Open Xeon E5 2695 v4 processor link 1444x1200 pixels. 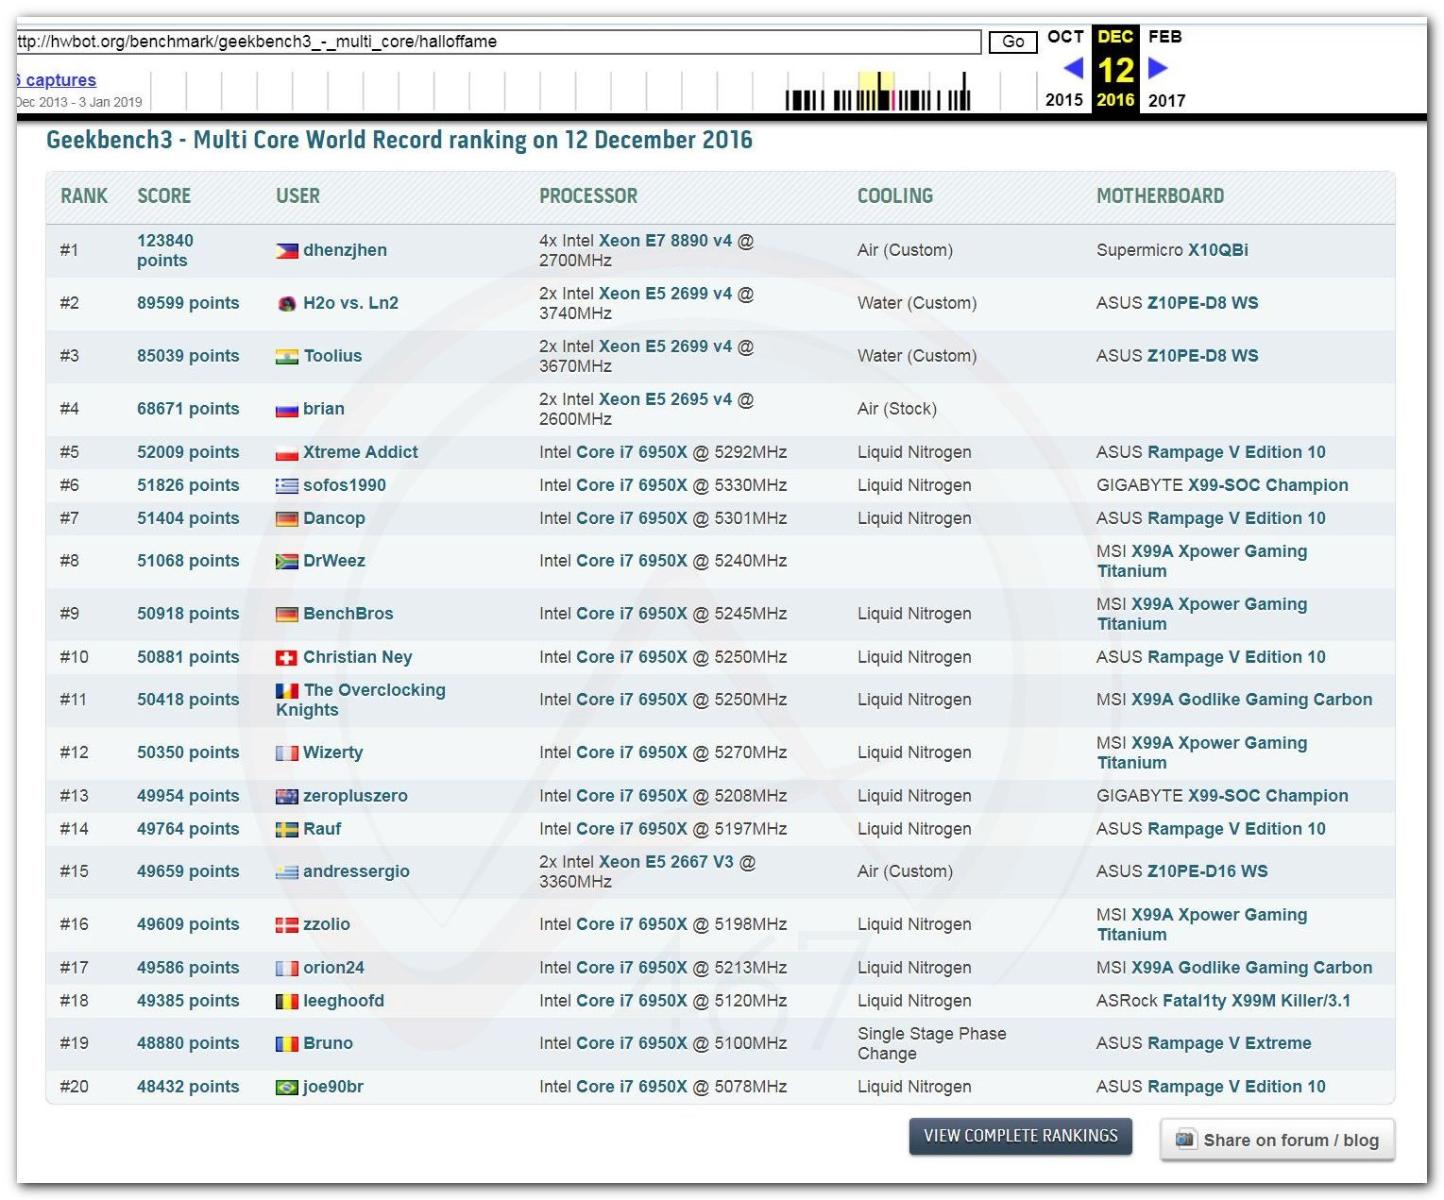[x=665, y=400]
